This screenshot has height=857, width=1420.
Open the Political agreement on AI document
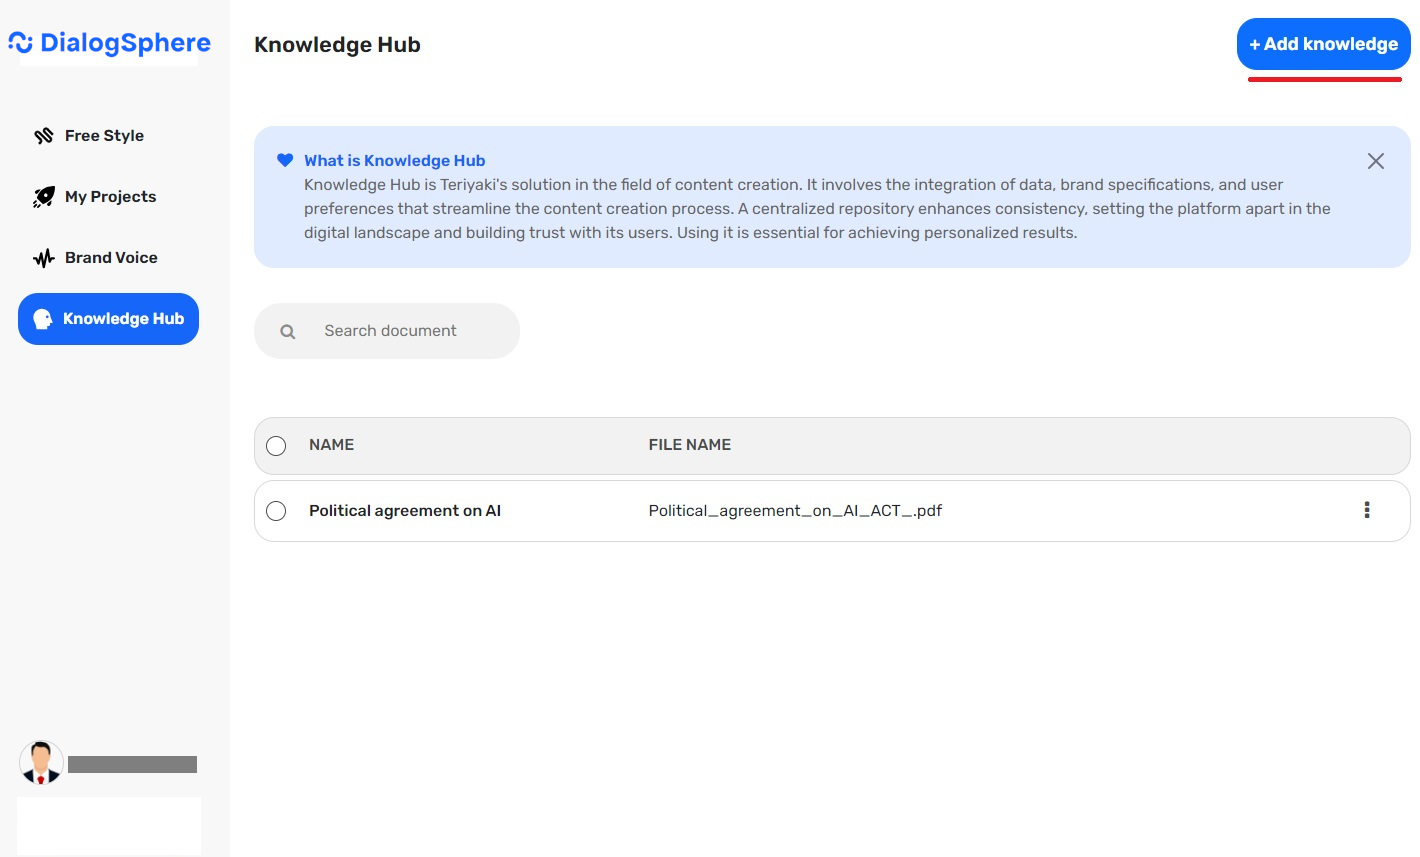click(x=404, y=510)
